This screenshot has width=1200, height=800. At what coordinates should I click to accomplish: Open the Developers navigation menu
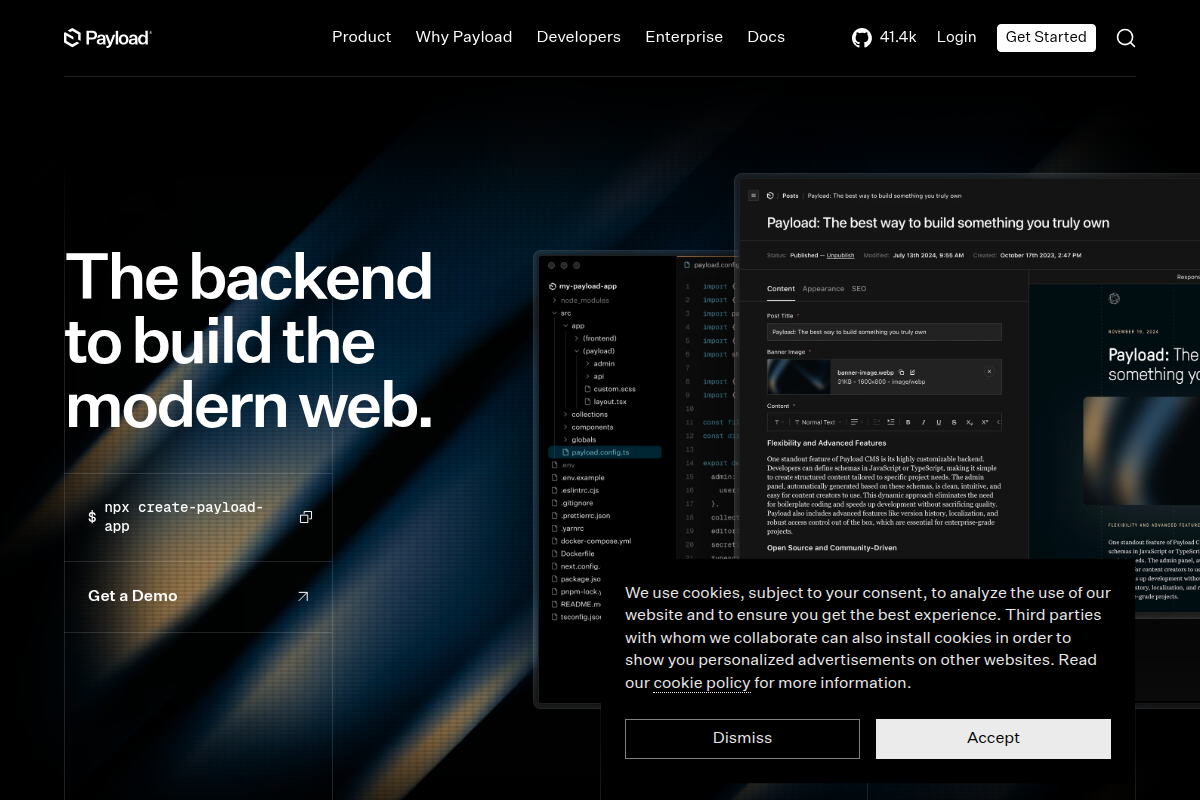pos(578,37)
